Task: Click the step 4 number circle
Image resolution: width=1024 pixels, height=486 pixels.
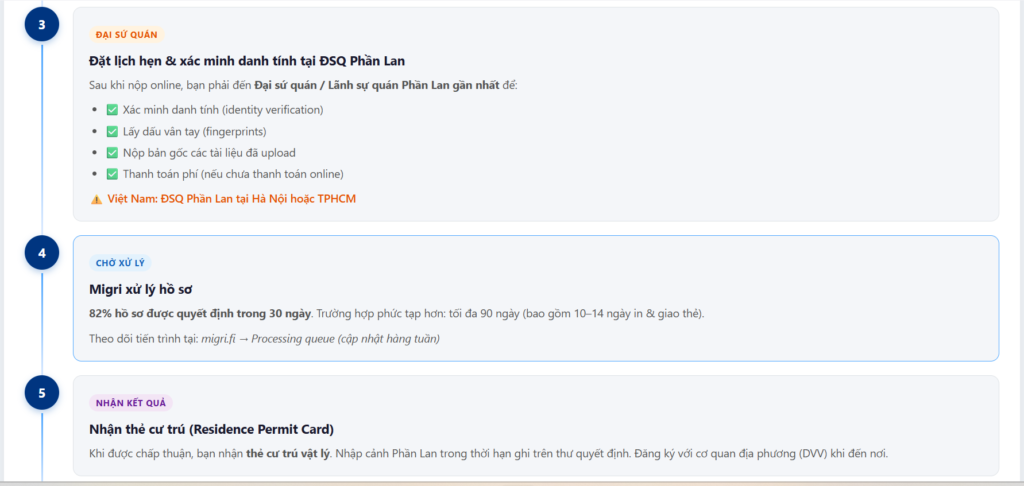Action: pos(42,253)
